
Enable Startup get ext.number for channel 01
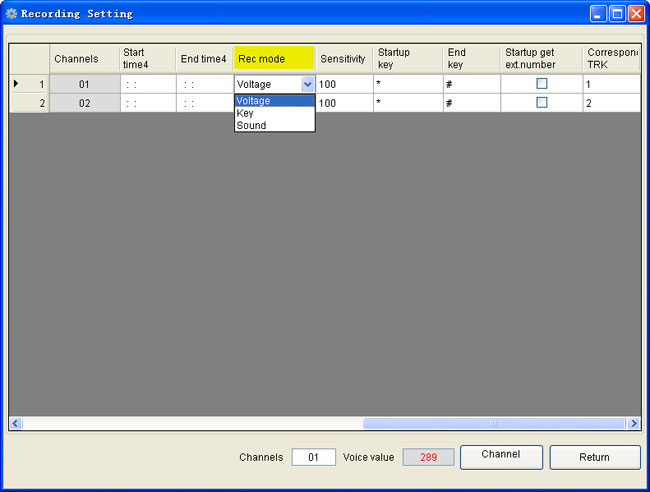(542, 84)
